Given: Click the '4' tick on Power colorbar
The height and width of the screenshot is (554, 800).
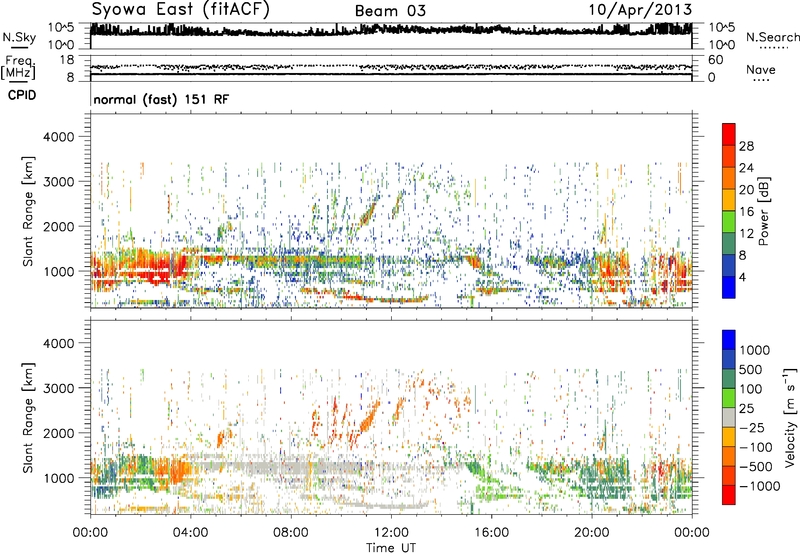Looking at the screenshot, I should 742,278.
